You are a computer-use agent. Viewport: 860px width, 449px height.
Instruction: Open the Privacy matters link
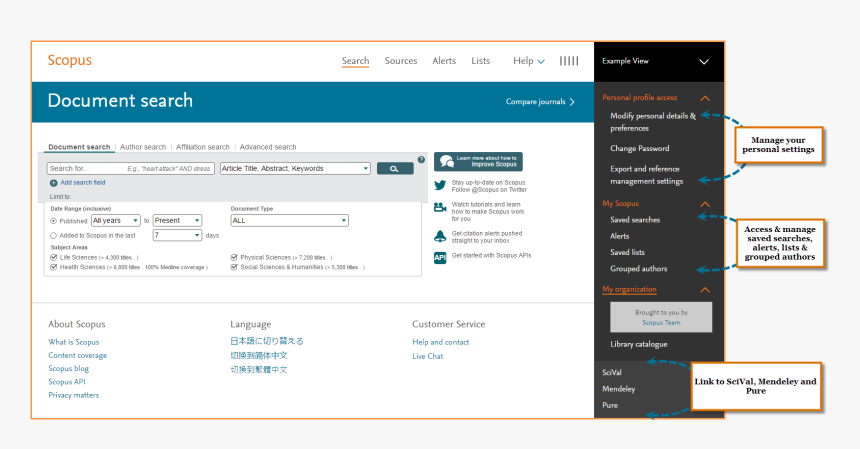click(73, 395)
